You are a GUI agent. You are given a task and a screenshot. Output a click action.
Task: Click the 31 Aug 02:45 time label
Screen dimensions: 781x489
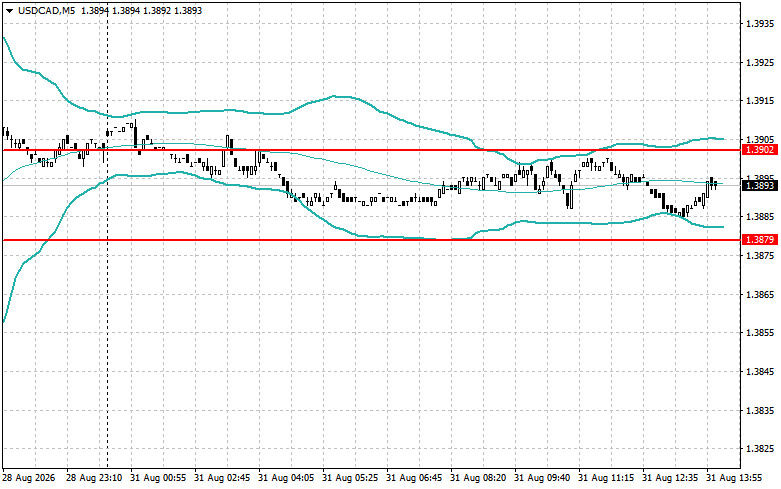pos(222,478)
